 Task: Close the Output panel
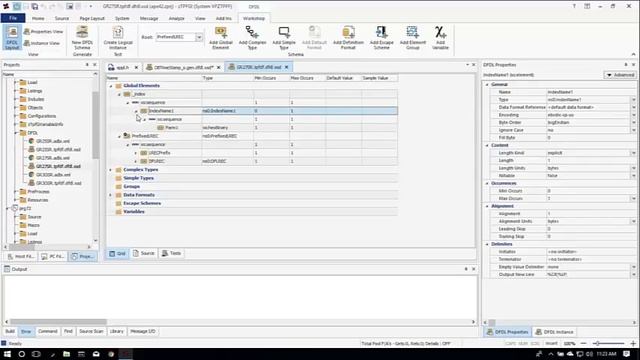click(x=473, y=269)
